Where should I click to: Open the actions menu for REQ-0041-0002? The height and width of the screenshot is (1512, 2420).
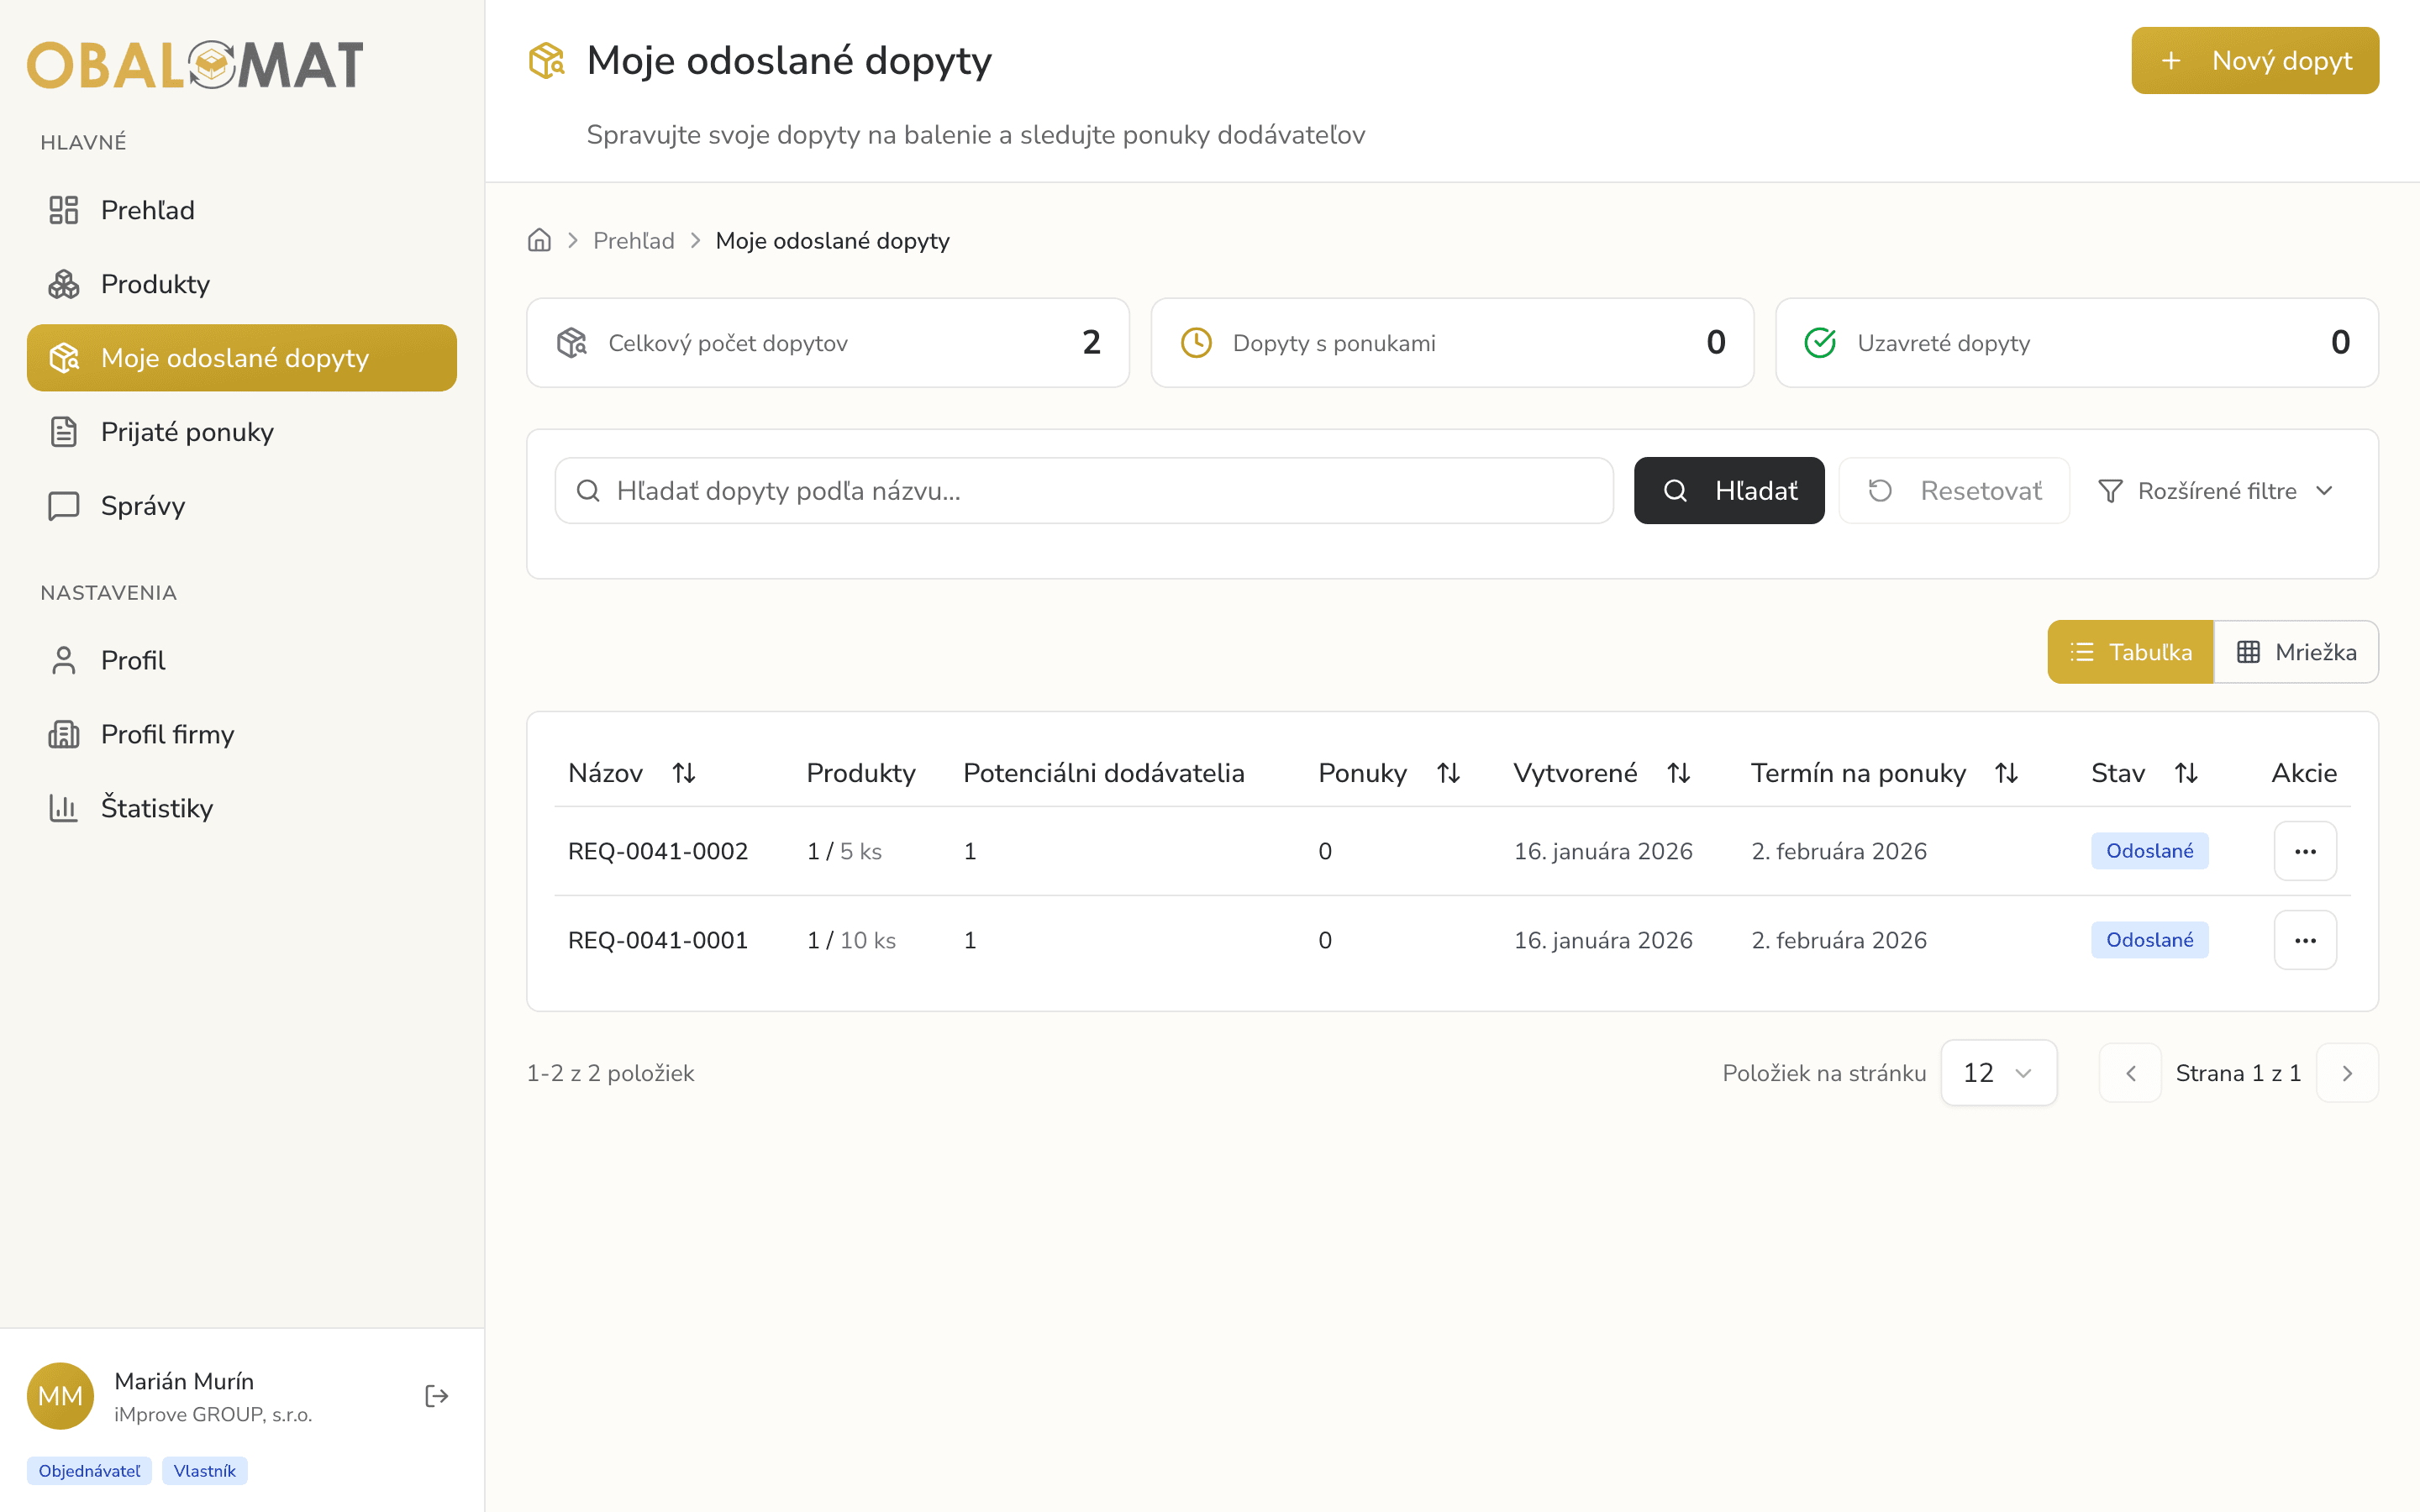(2304, 851)
